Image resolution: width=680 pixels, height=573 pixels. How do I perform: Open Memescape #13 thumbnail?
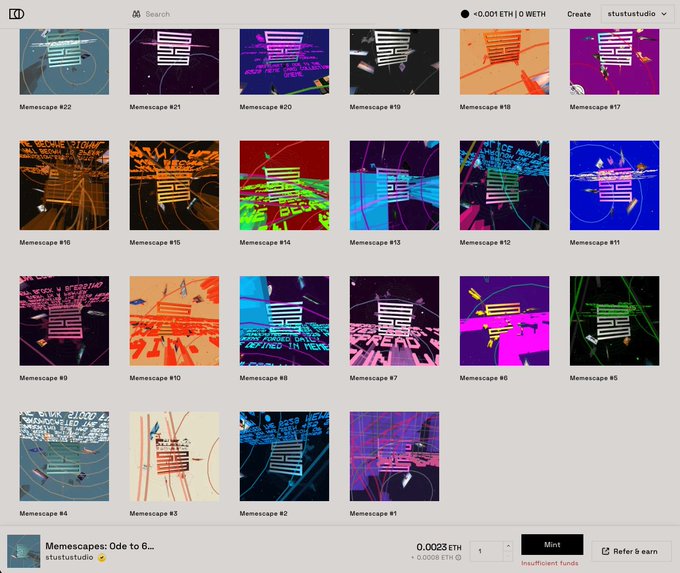click(x=395, y=185)
